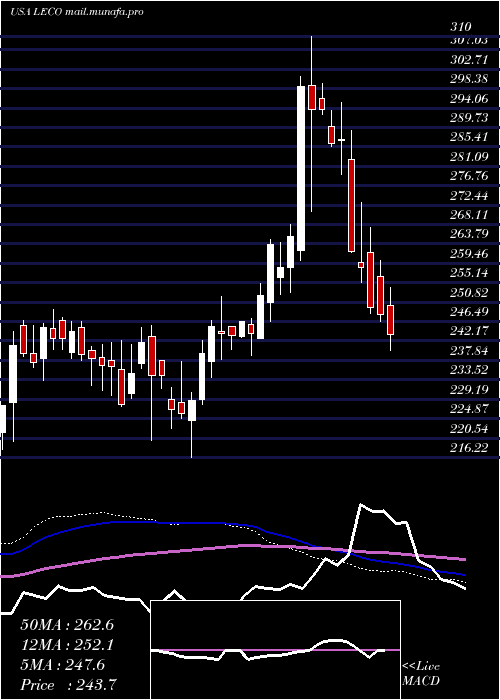Image resolution: width=500 pixels, height=700 pixels.
Task: Click the last red candlestick on the right
Action: 391,320
